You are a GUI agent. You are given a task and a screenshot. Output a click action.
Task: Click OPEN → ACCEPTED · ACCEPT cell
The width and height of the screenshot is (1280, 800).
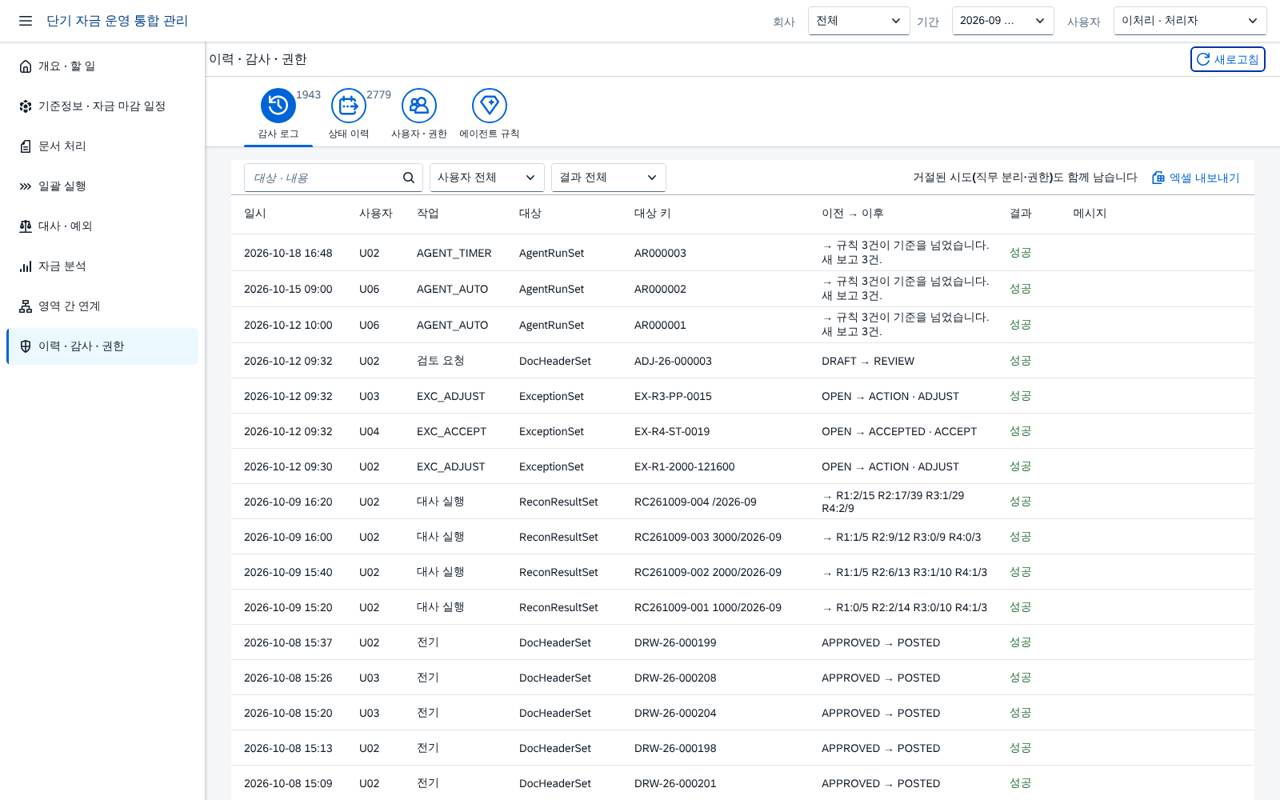tap(900, 431)
